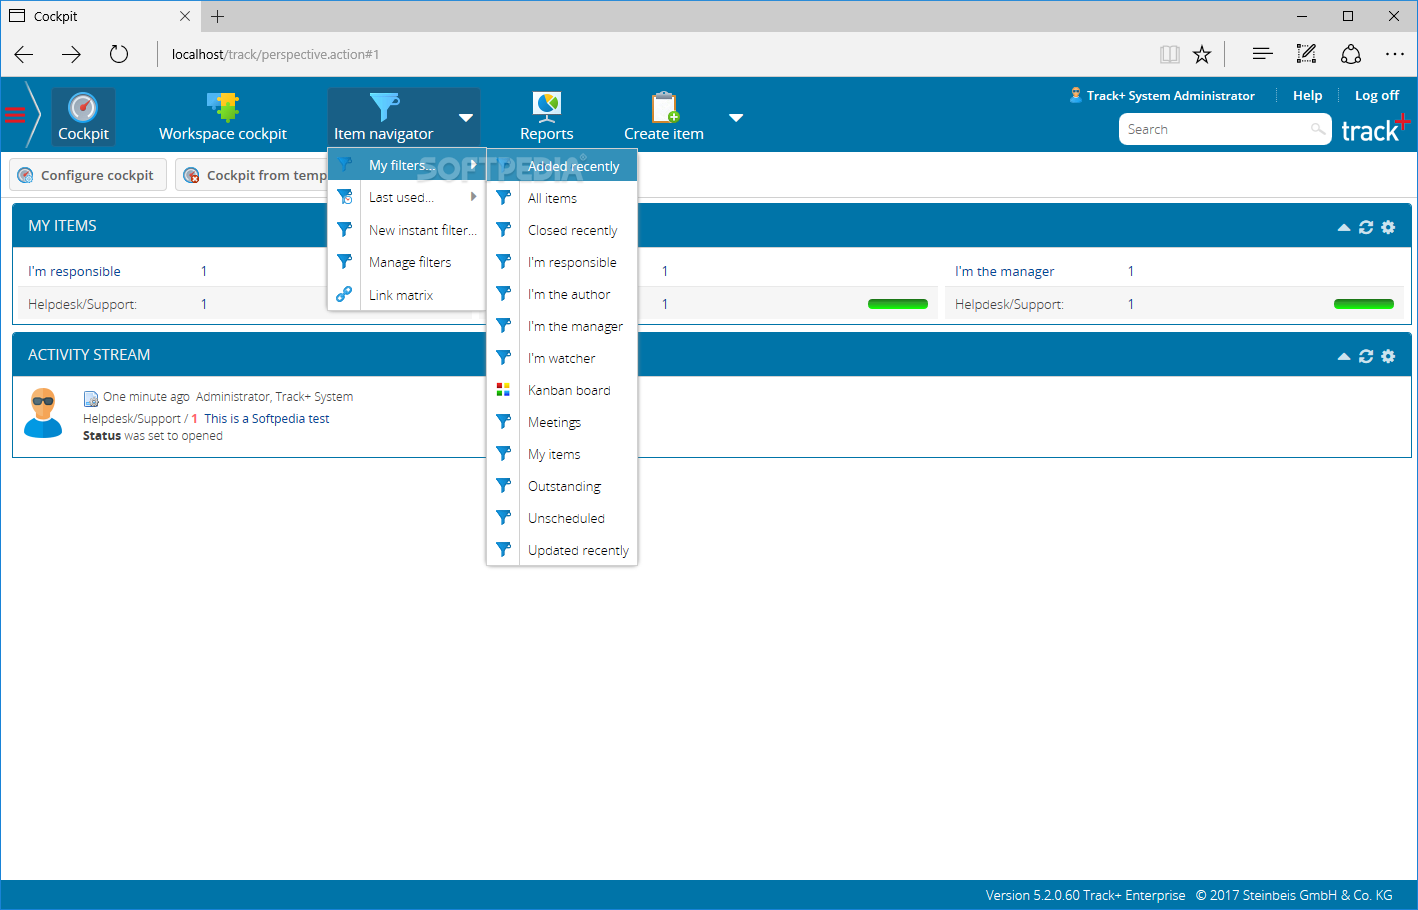Viewport: 1418px width, 910px height.
Task: Open I'm the manager link in MY ITEMS
Action: click(x=1004, y=271)
